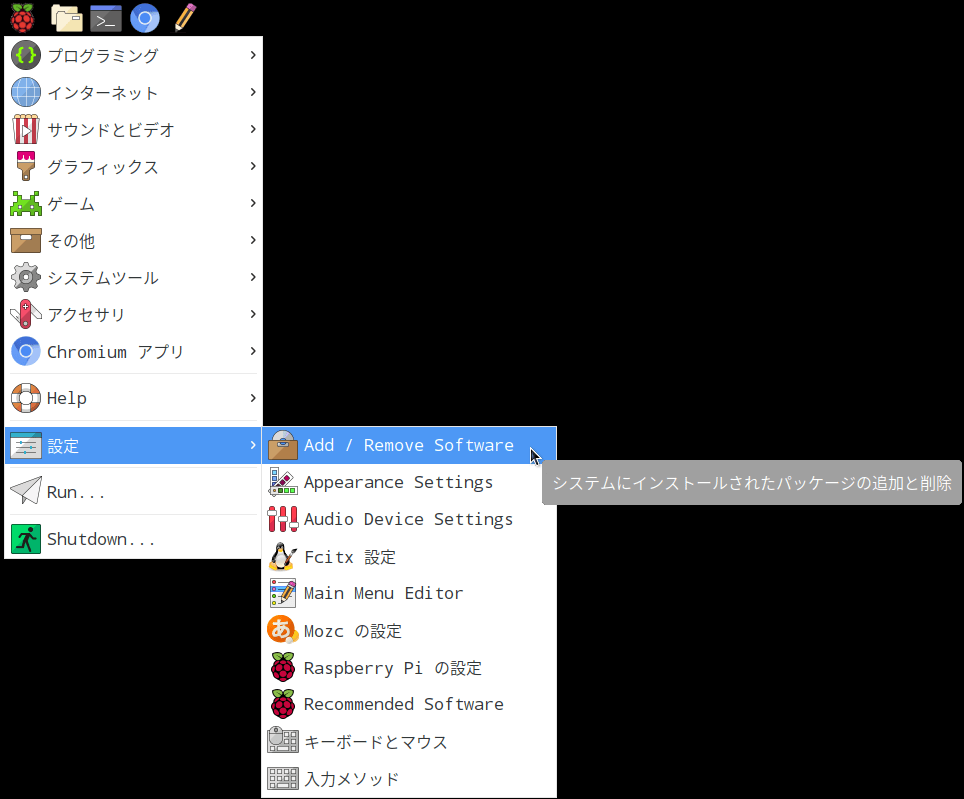This screenshot has height=799, width=964.
Task: Click the Appearance Settings palette icon
Action: point(283,482)
